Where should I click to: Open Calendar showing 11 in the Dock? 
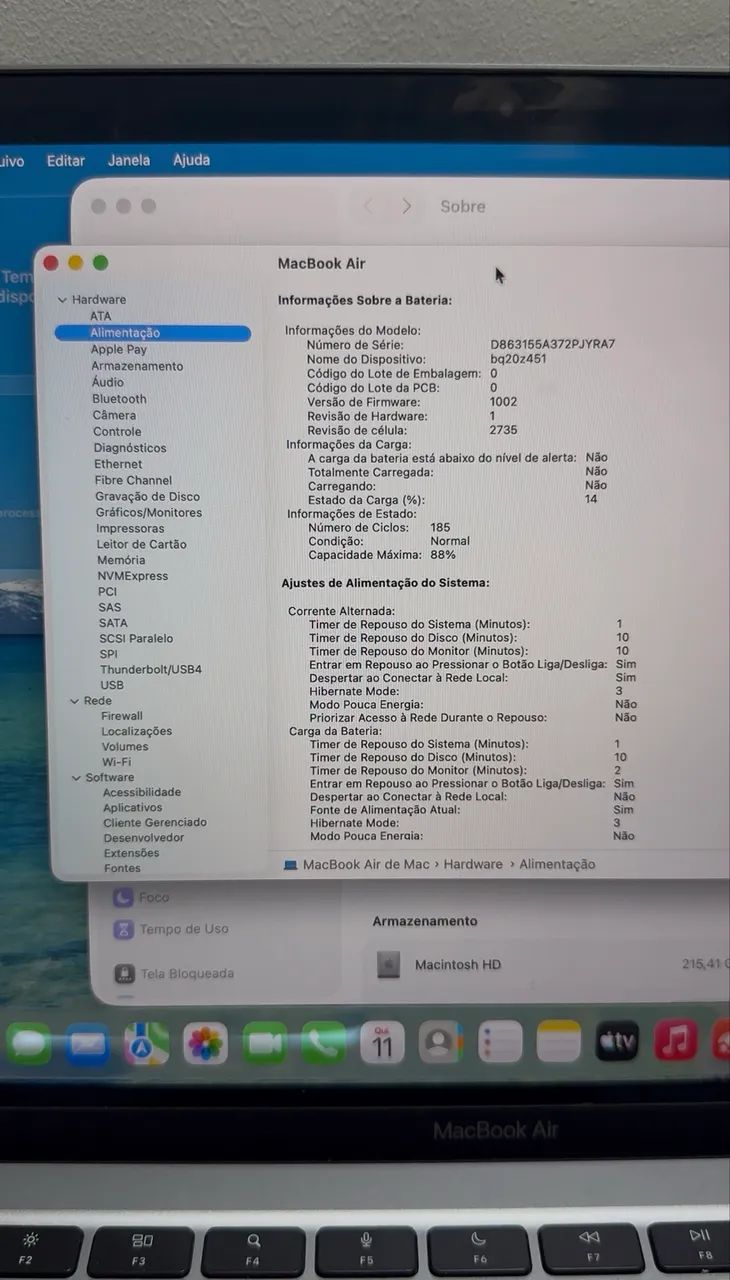pos(382,1042)
